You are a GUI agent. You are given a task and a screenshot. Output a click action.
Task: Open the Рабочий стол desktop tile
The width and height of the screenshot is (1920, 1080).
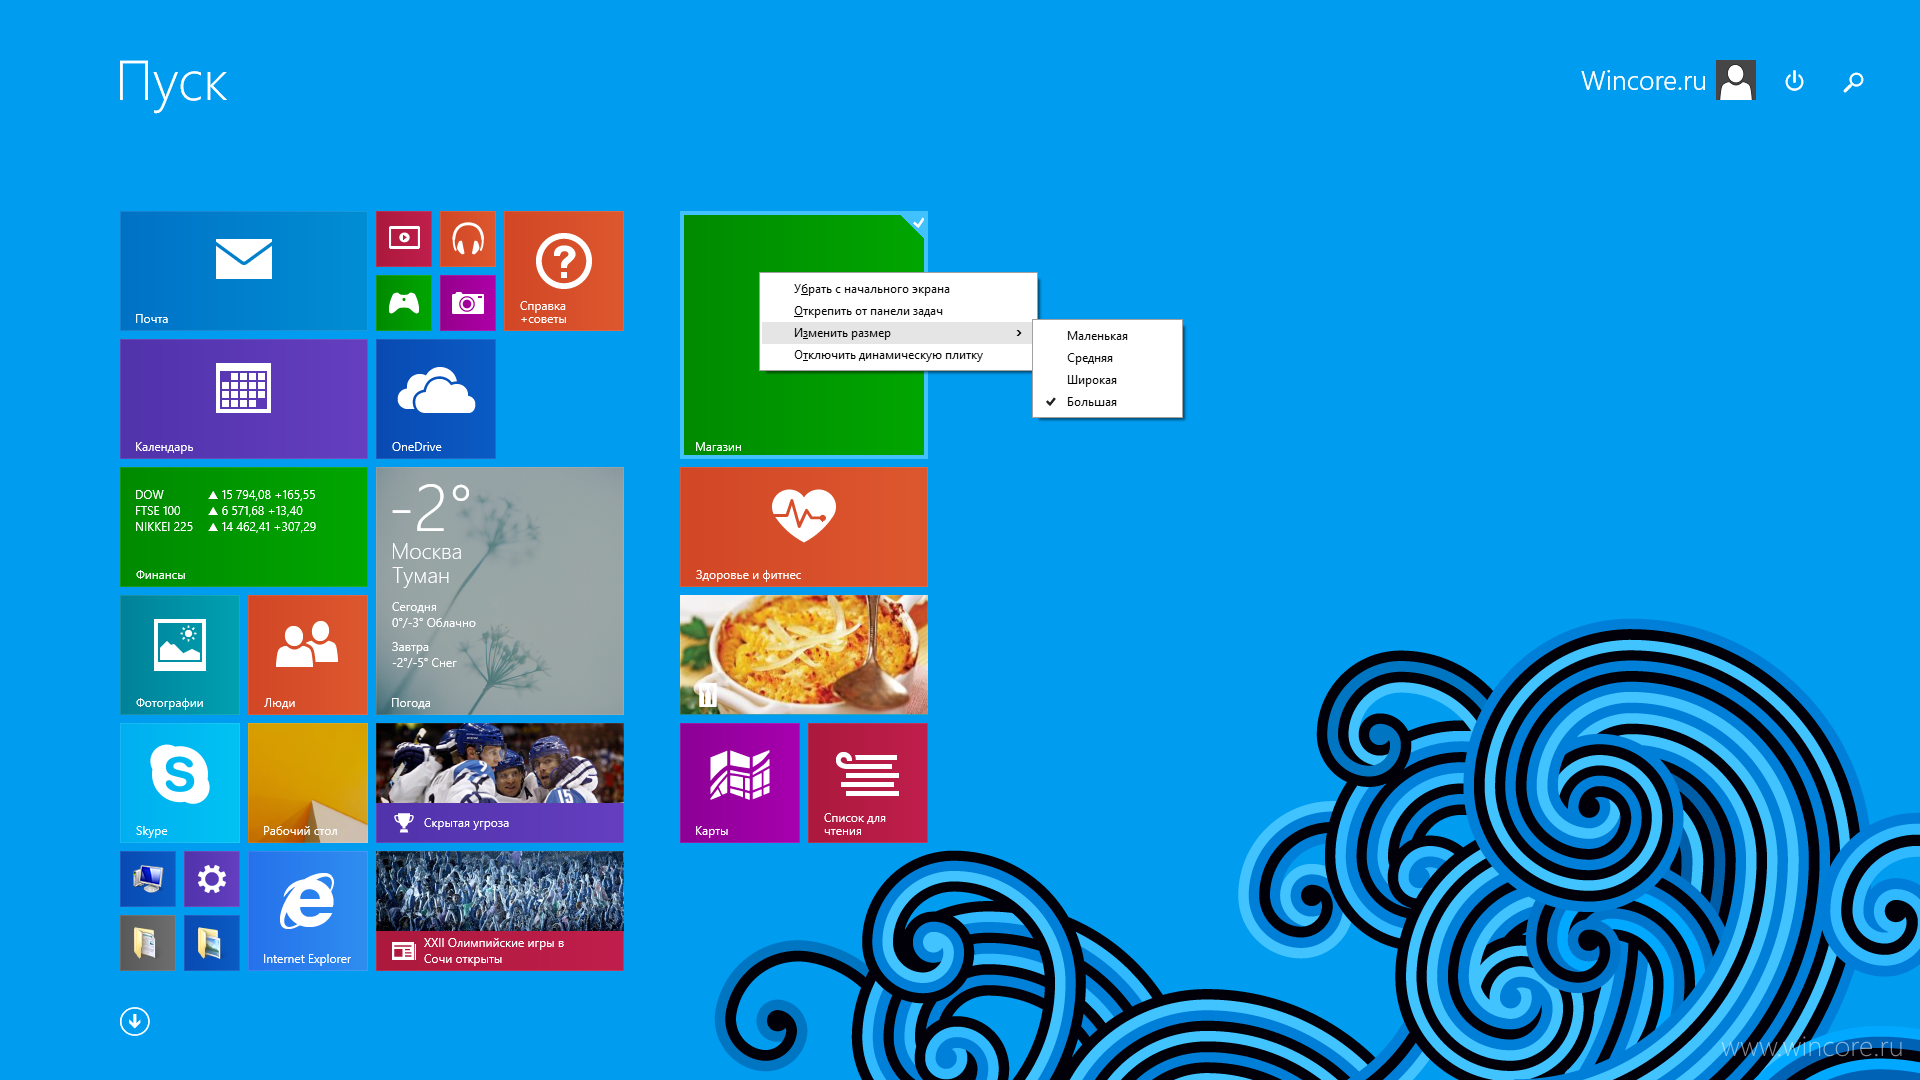point(307,782)
